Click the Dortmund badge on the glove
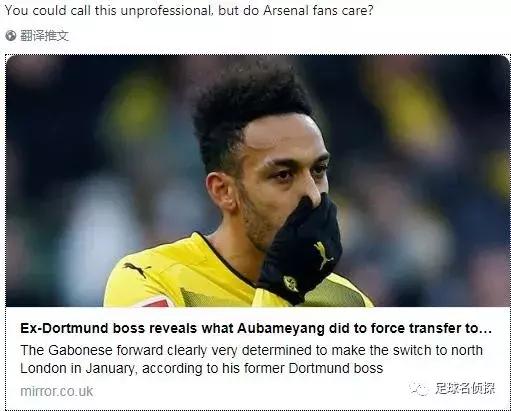511x411 pixels. (290, 283)
